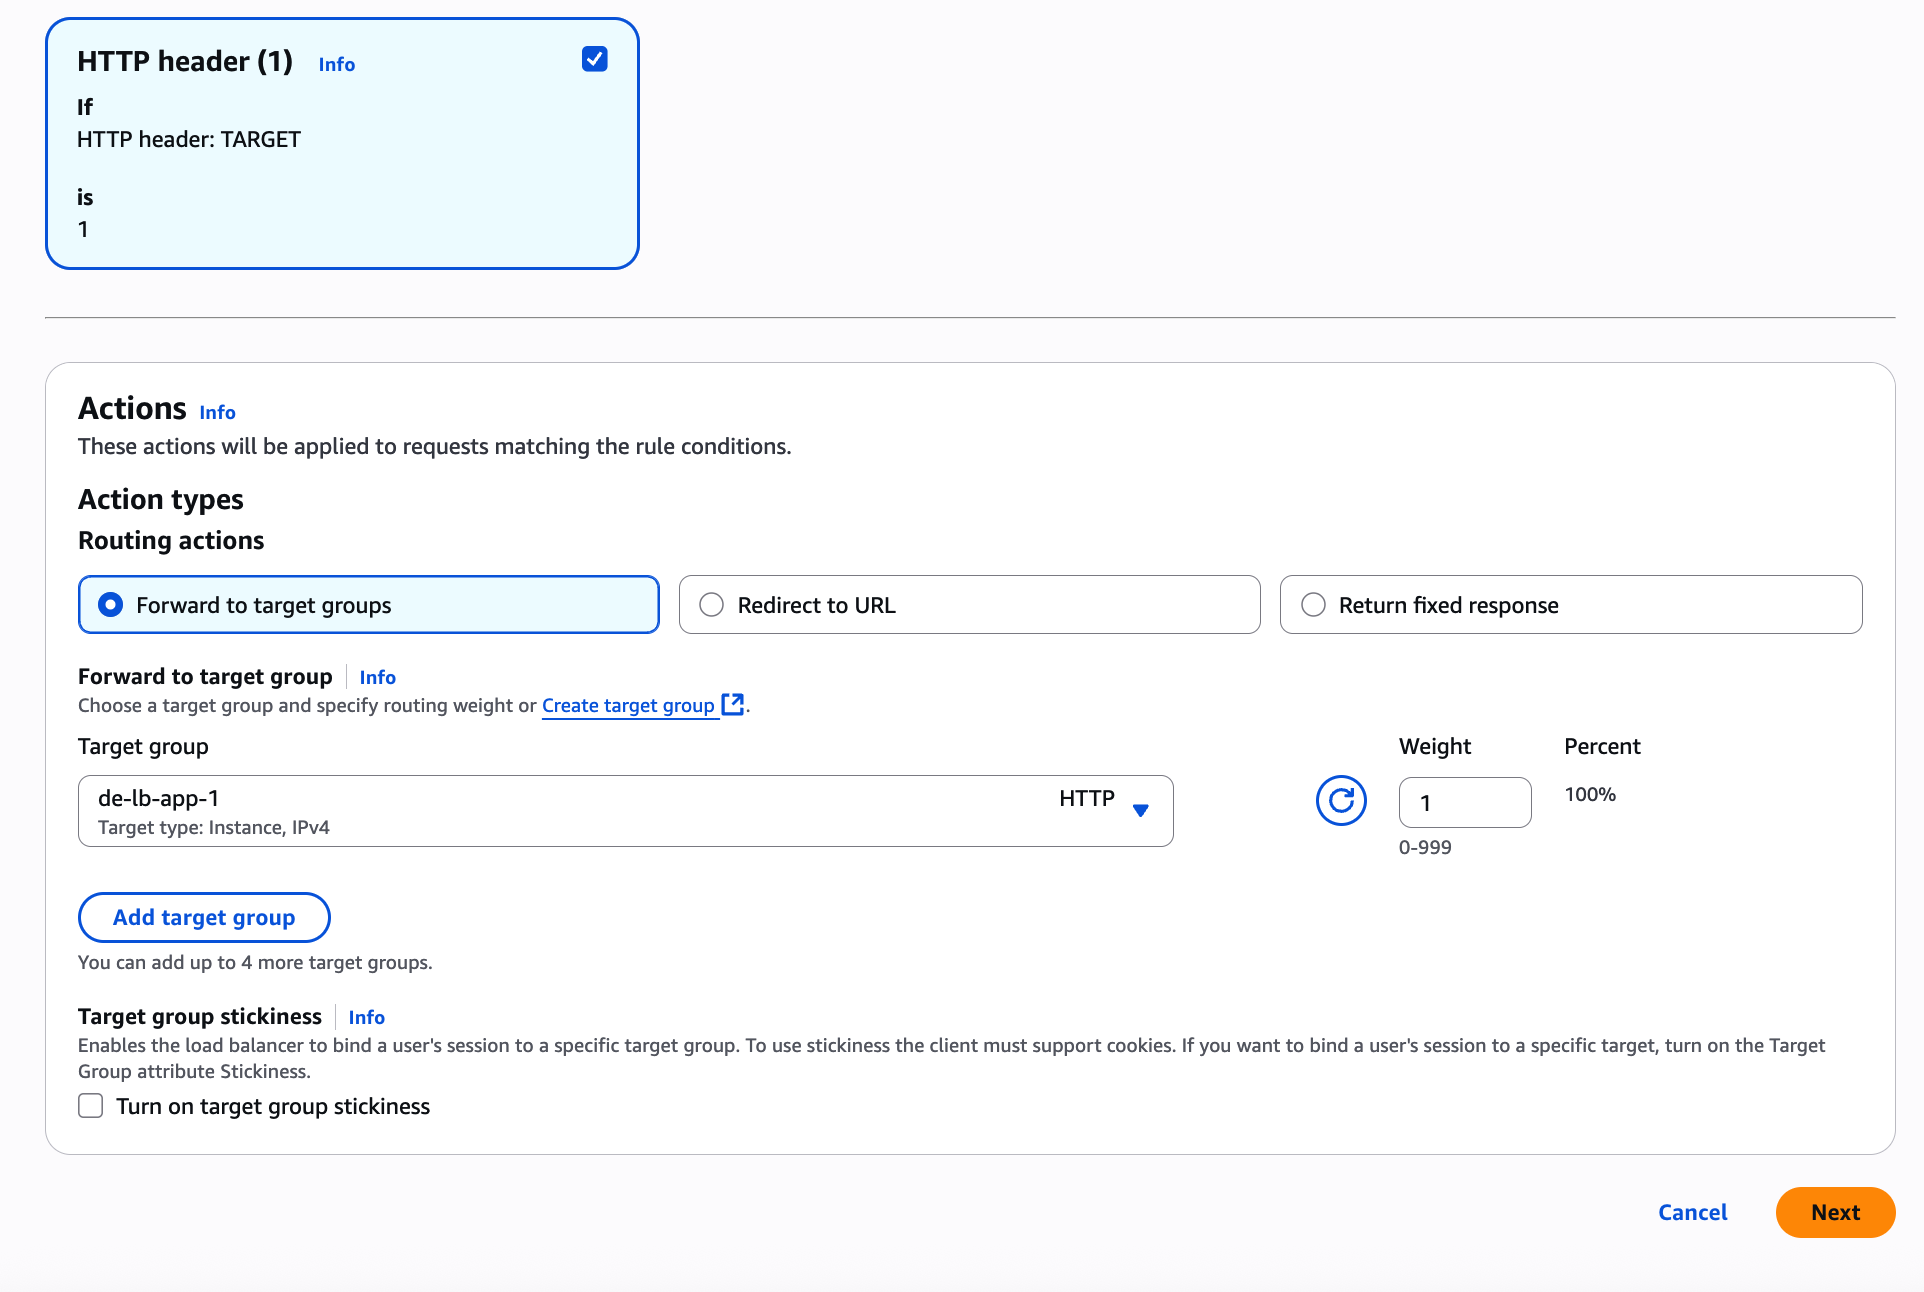Select Forward to target groups radio
Image resolution: width=1924 pixels, height=1292 pixels.
coord(111,605)
